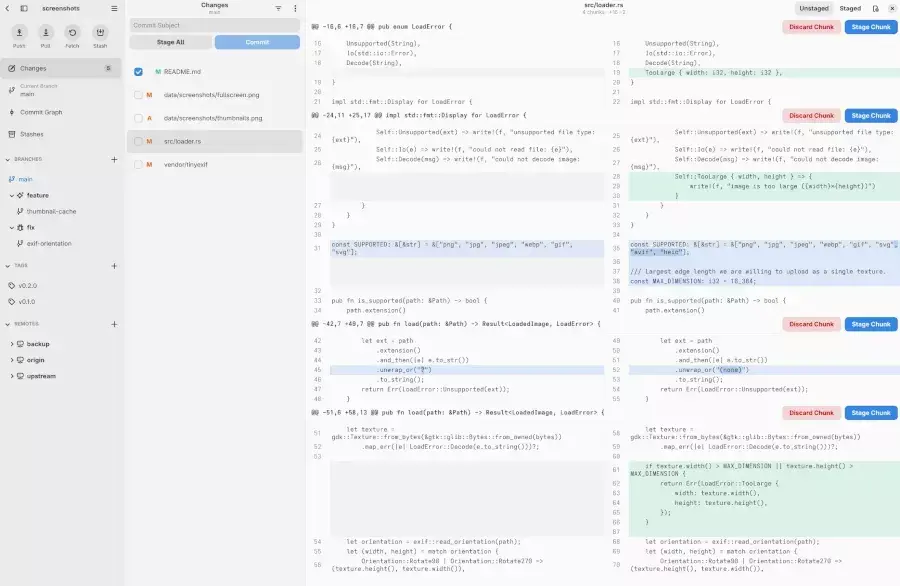The width and height of the screenshot is (900, 586).
Task: Click the fix folder bug icon
Action: coord(20,227)
